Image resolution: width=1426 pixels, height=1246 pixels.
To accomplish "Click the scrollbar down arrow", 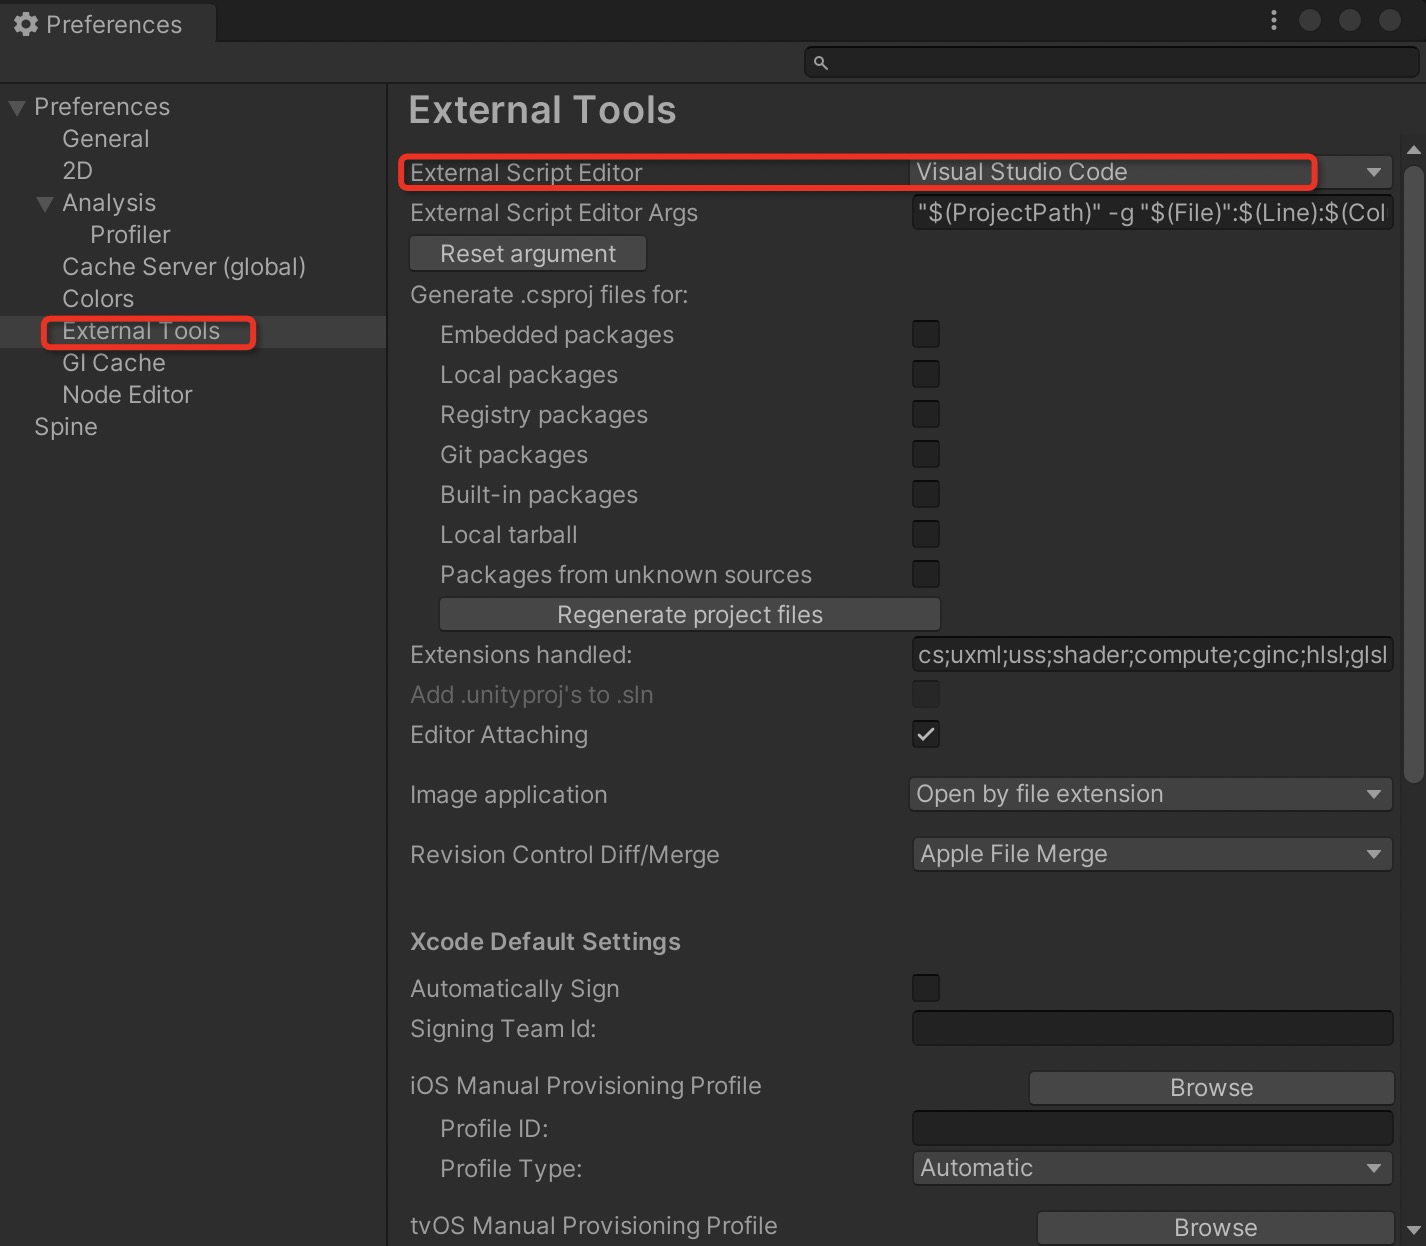I will 1413,1230.
